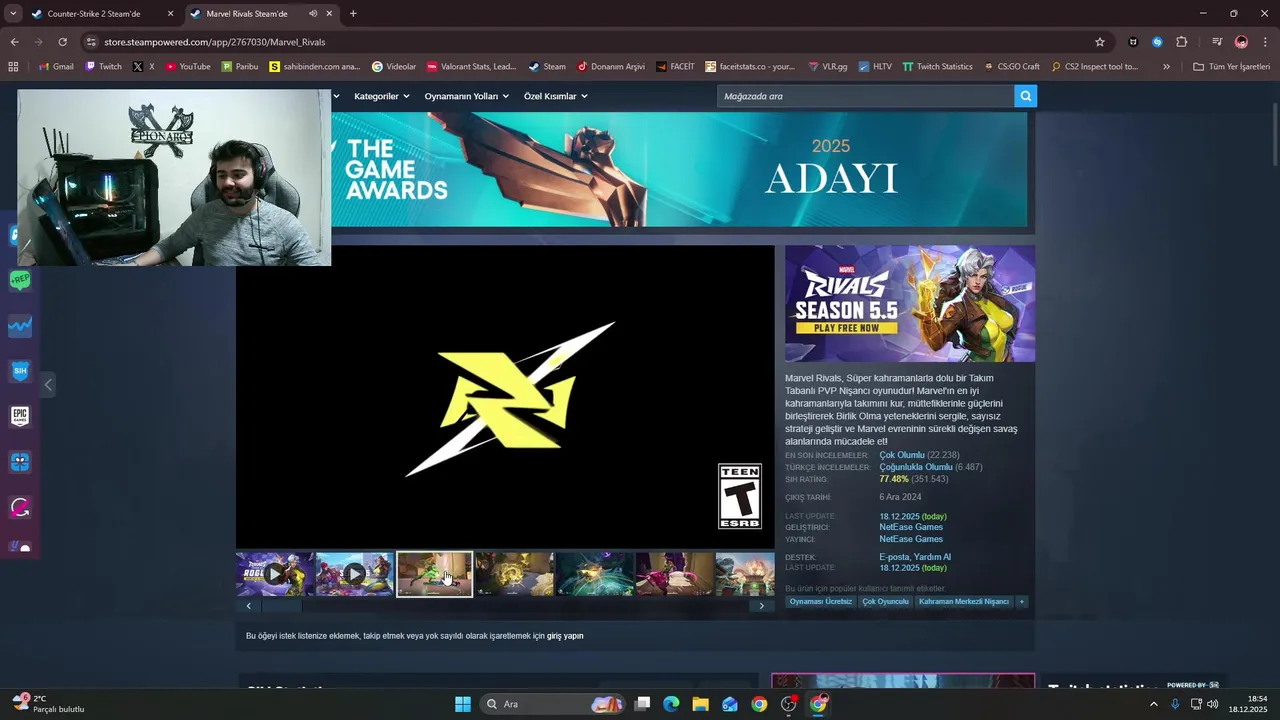Expand the Özel Kısımlar menu
This screenshot has width=1280, height=720.
point(555,96)
